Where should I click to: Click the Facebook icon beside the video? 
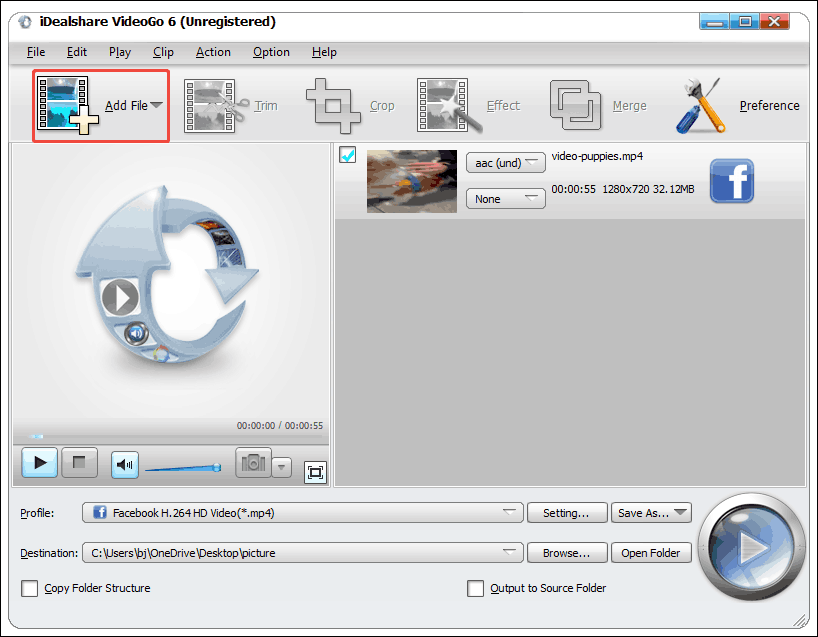point(732,181)
